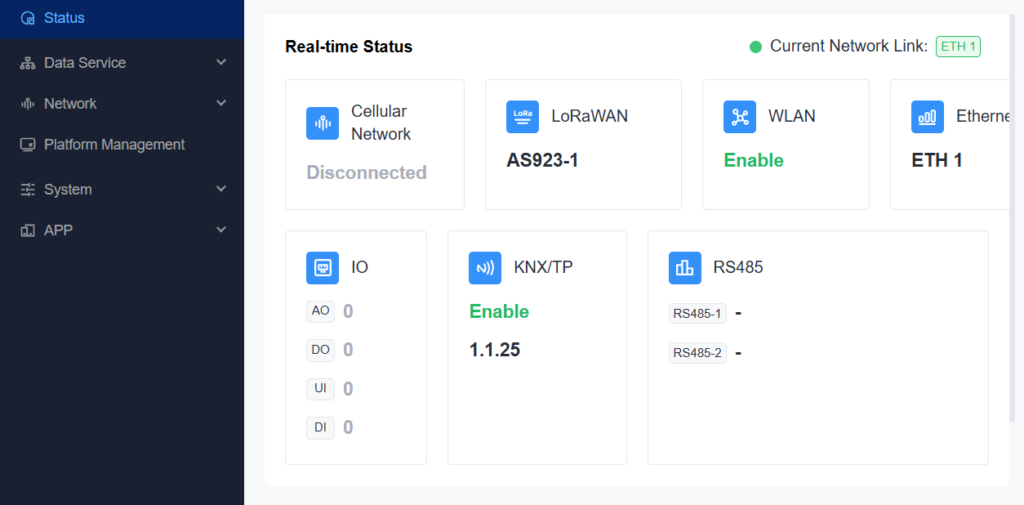Click the Platform Management sidebar icon

tap(27, 145)
